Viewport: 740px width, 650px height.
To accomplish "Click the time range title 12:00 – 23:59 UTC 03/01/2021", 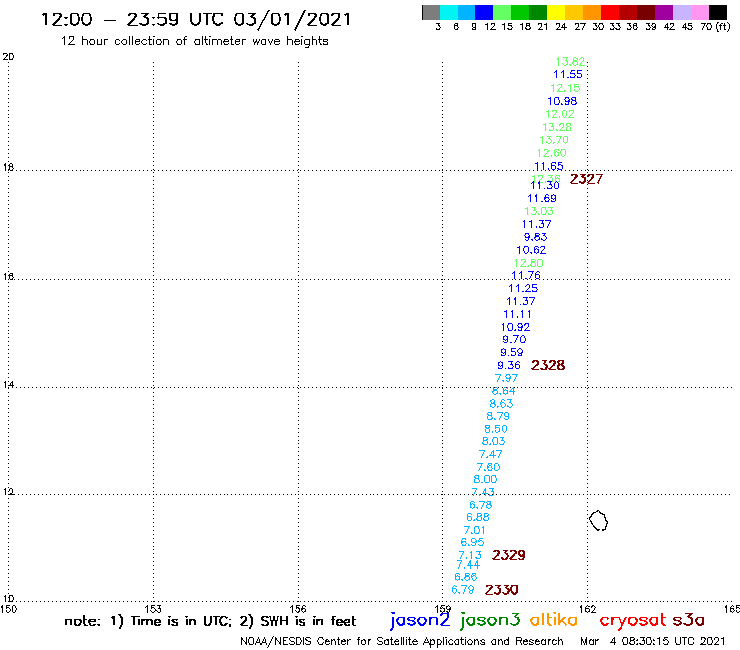I will [x=196, y=19].
